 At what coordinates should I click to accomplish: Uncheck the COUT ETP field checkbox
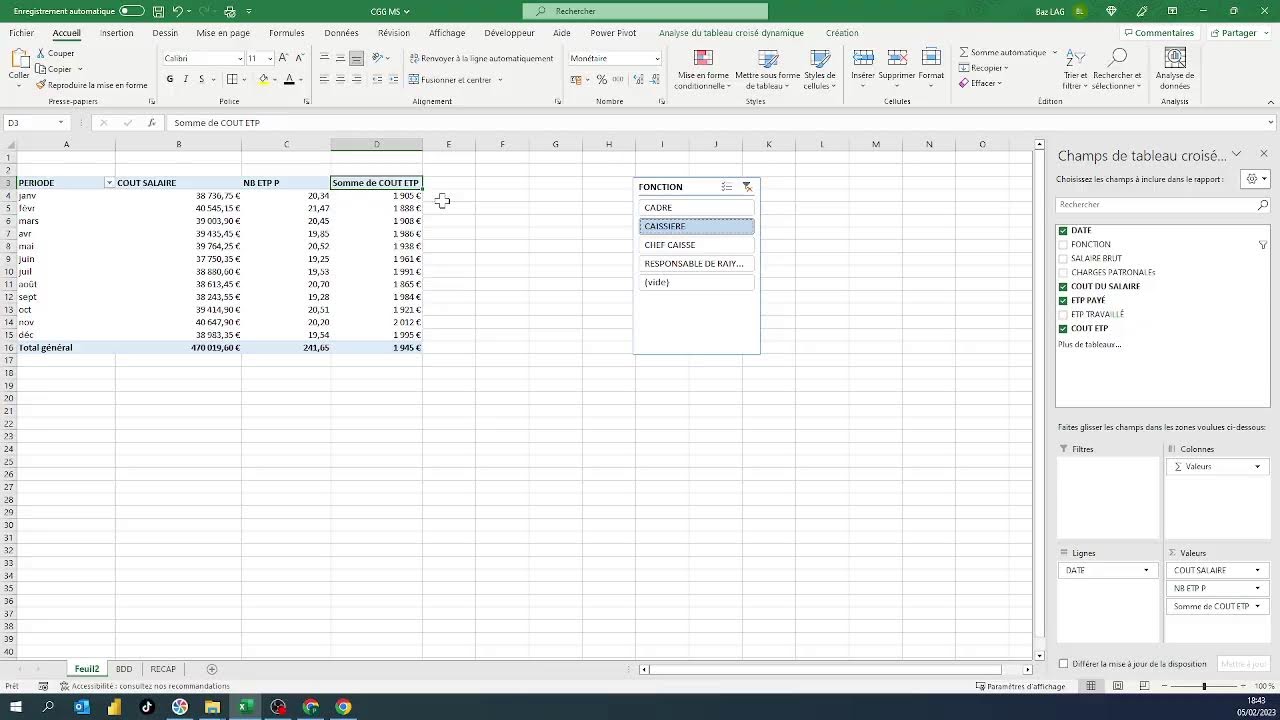[x=1063, y=328]
